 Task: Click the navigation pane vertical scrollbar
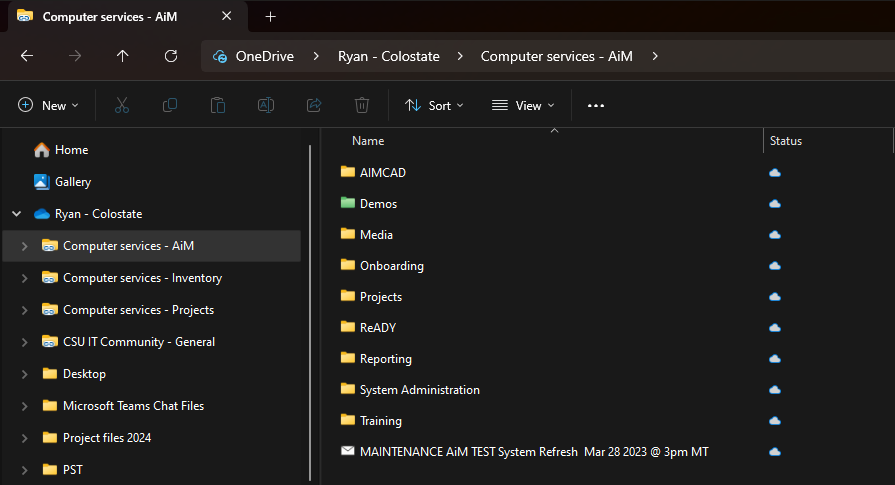point(310,312)
